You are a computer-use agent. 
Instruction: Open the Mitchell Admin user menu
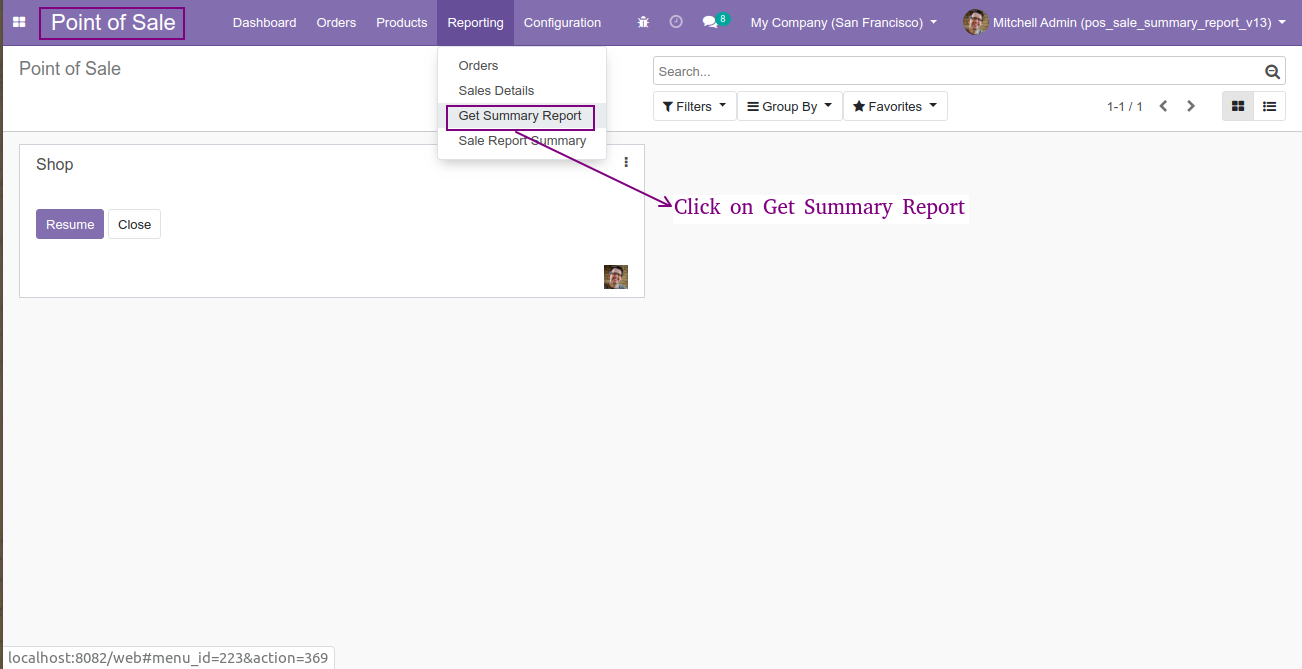[1124, 22]
